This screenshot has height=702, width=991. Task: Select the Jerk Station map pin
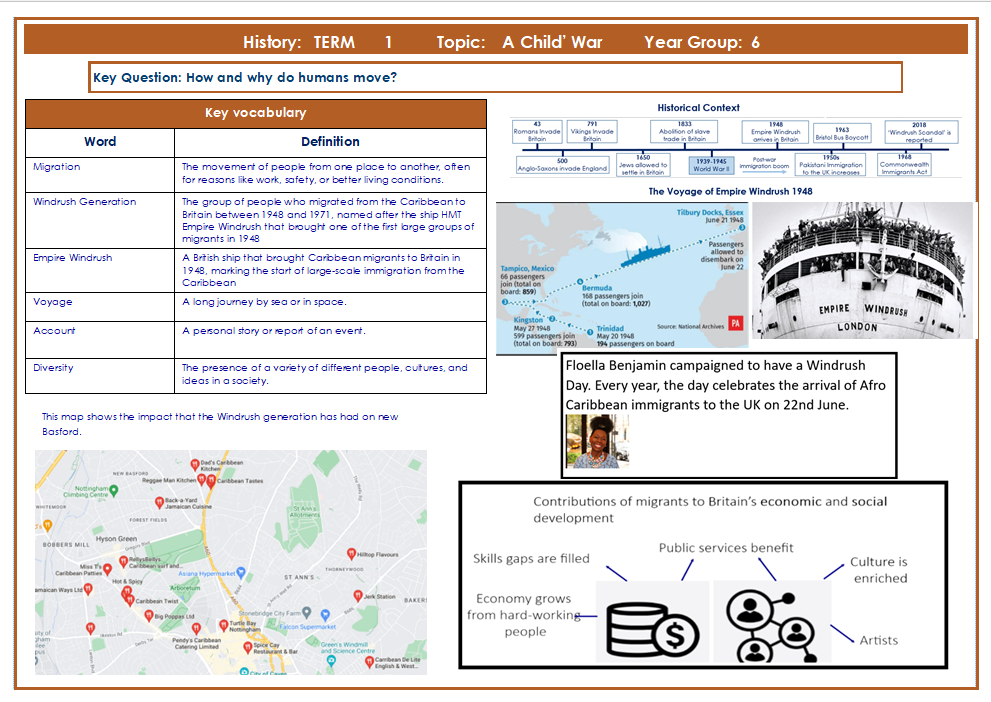click(x=358, y=595)
